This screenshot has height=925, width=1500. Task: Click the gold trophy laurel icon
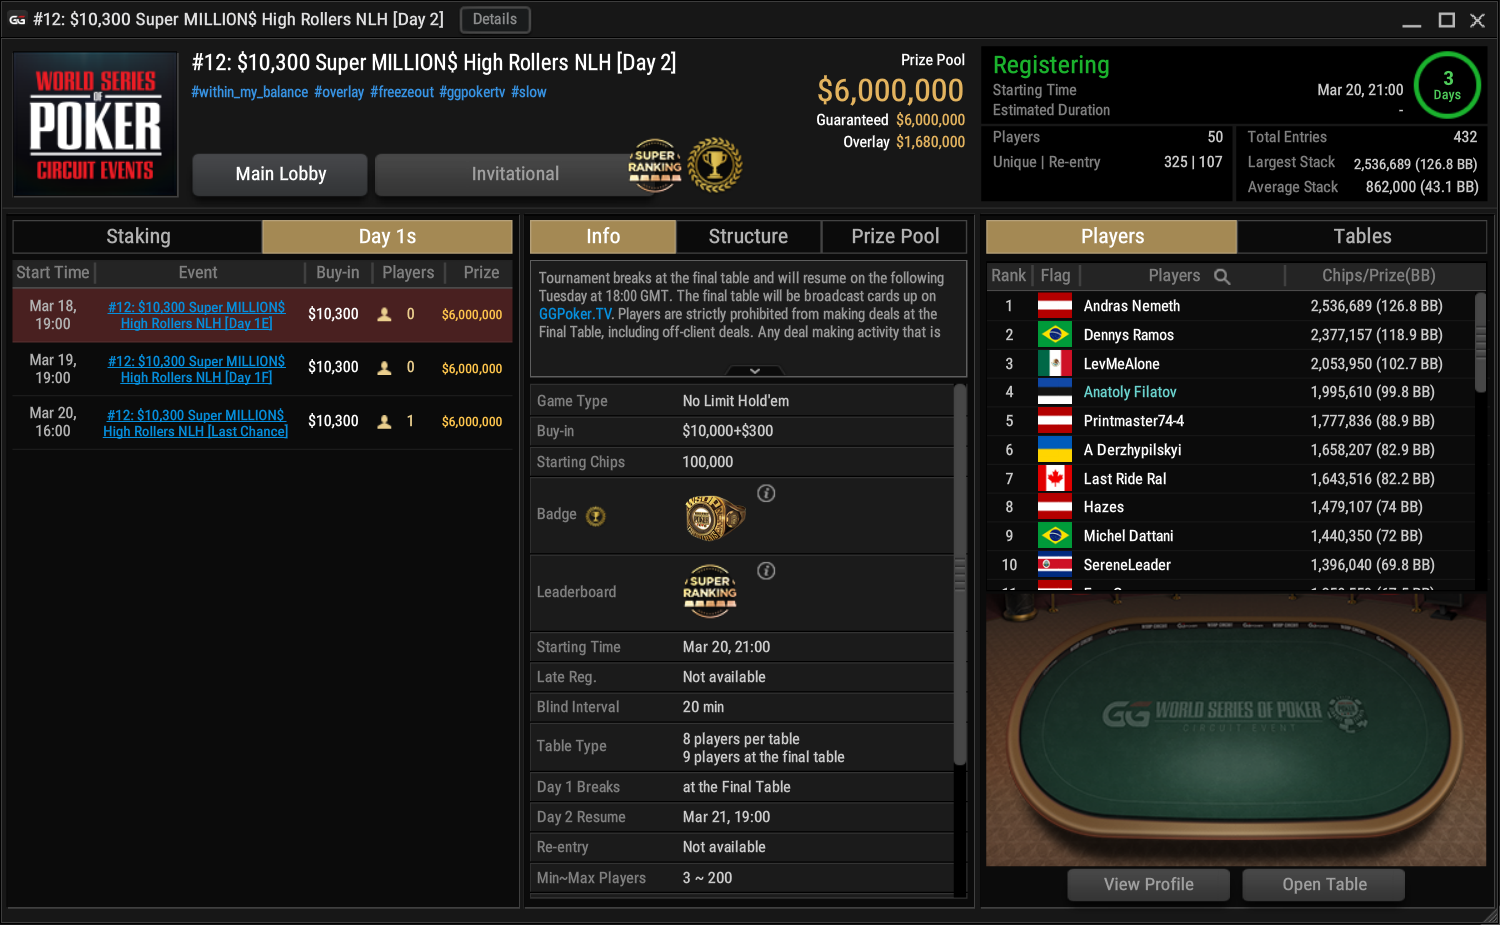[x=715, y=166]
